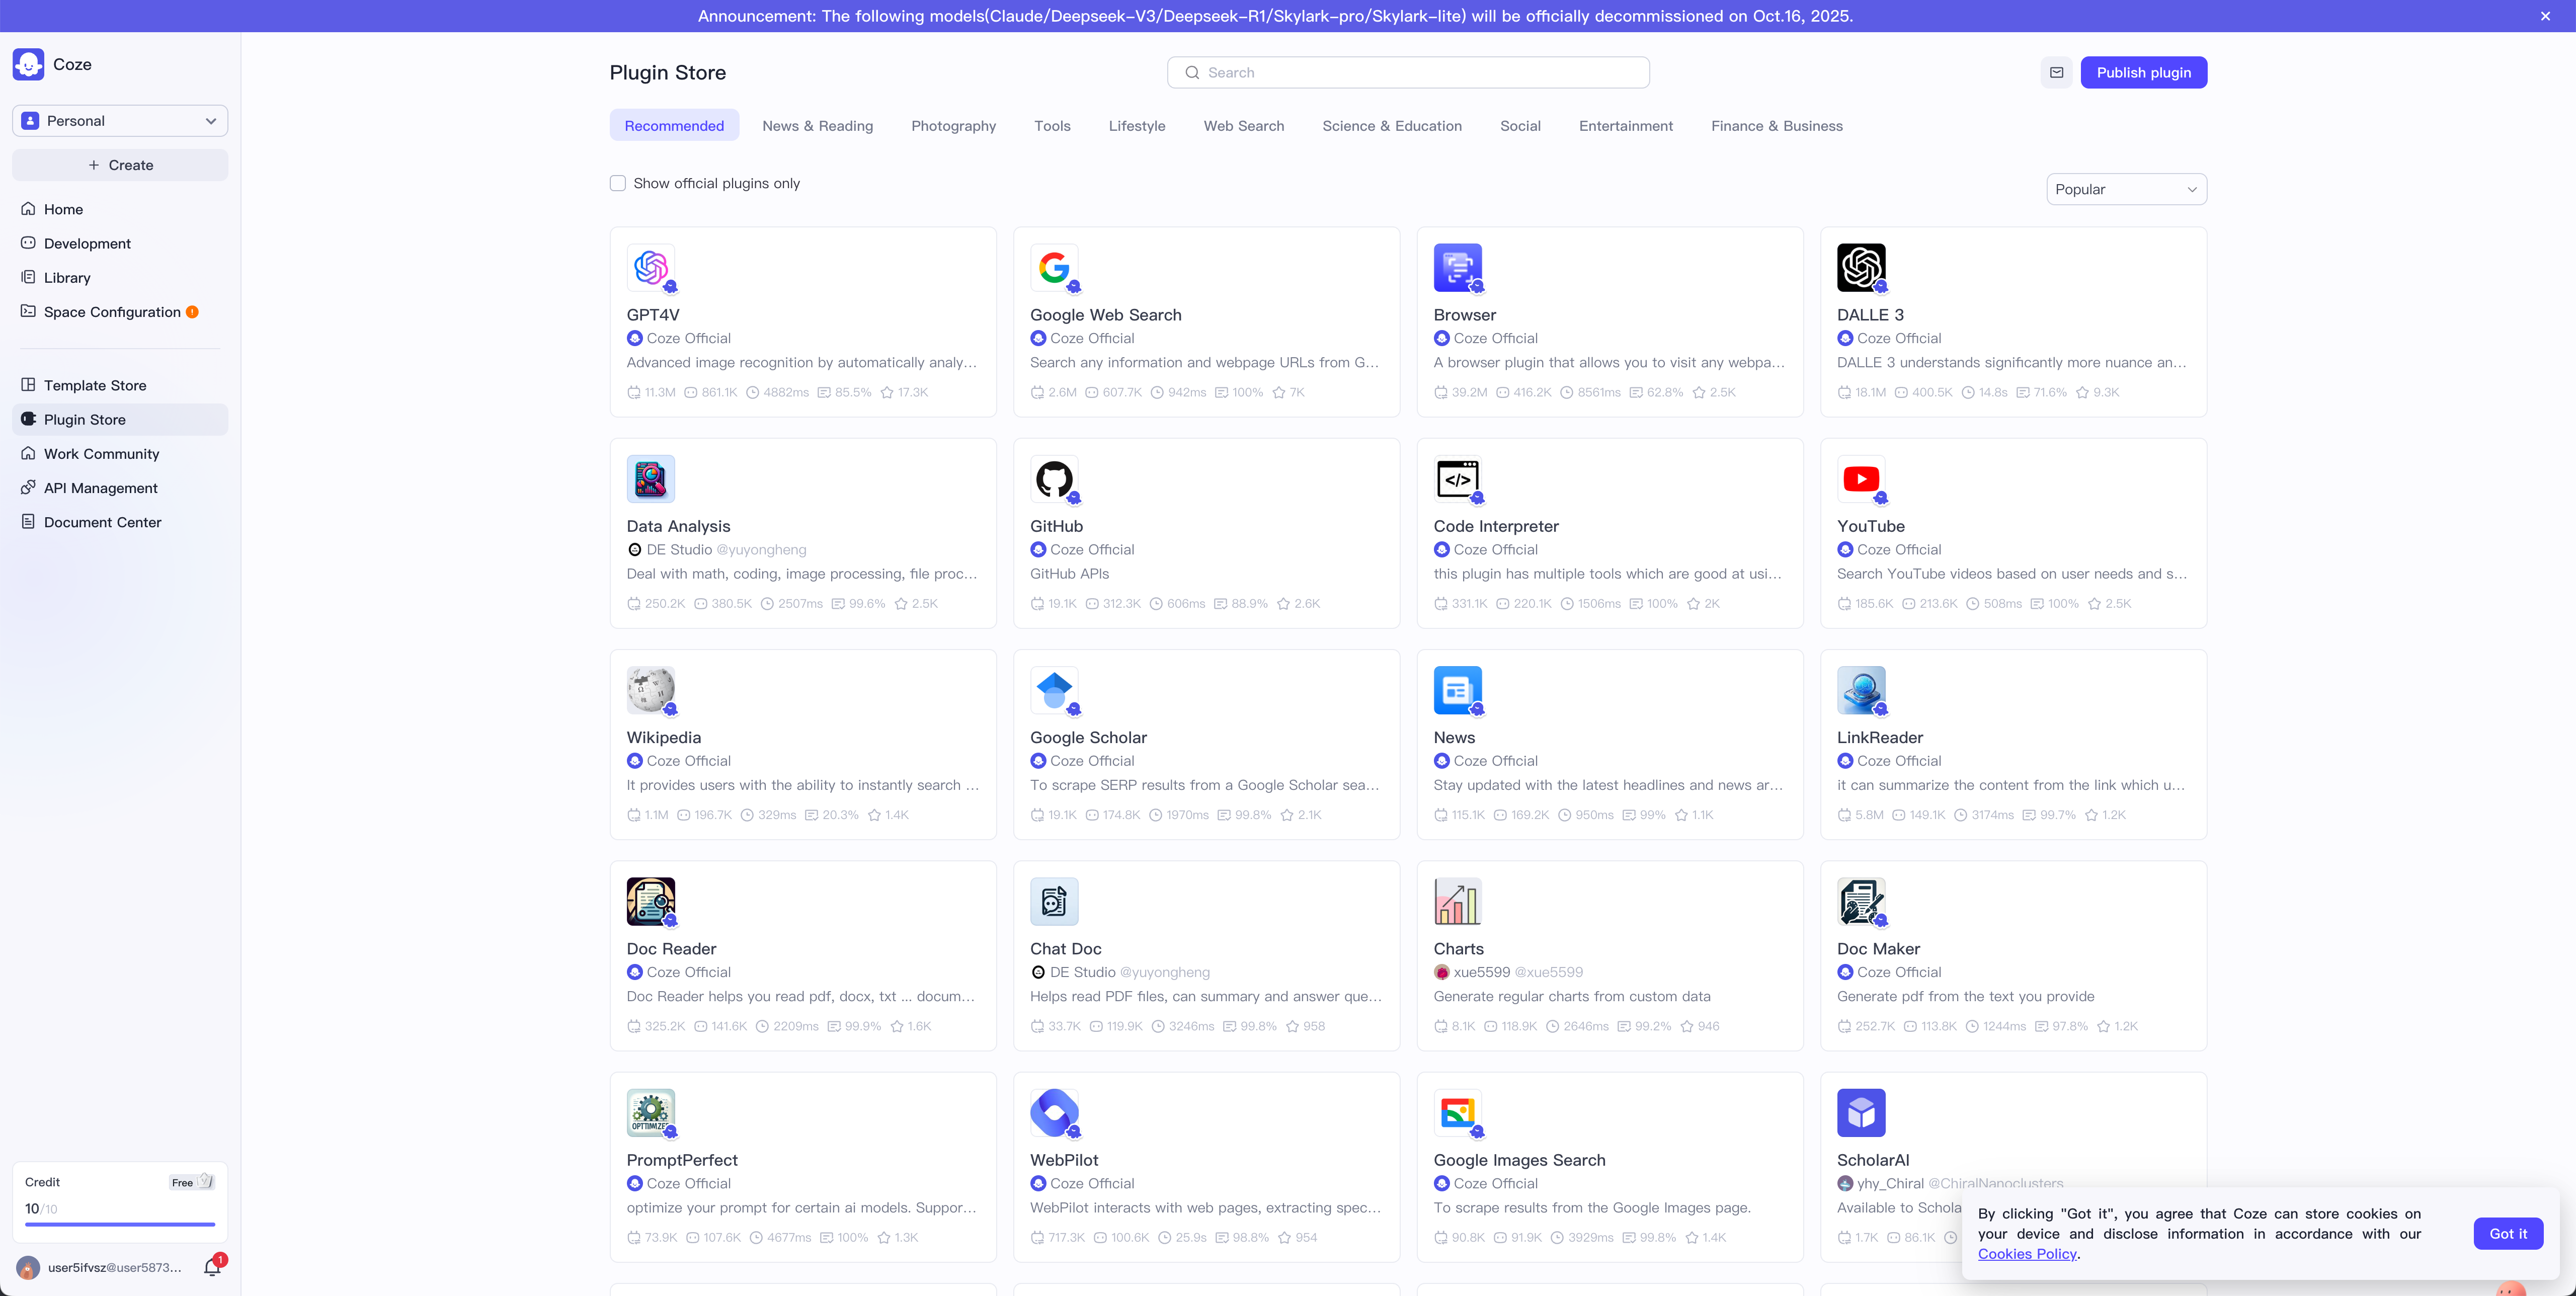
Task: Switch to the Web Search tab
Action: (1243, 126)
